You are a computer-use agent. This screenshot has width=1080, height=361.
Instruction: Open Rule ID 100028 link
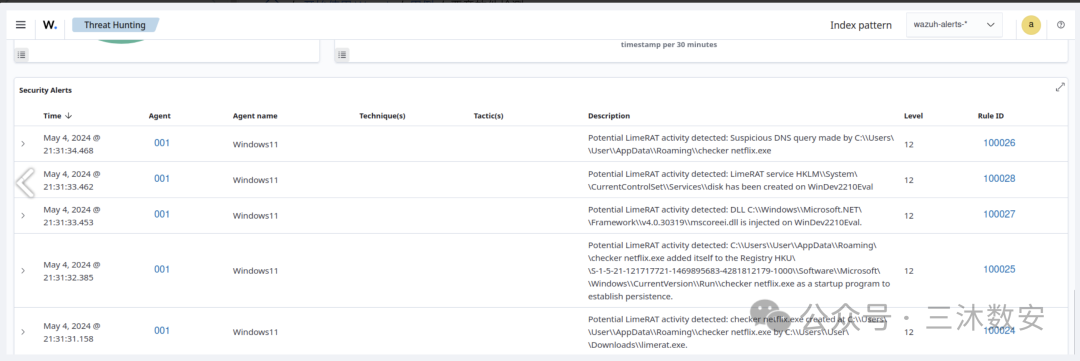(x=999, y=179)
